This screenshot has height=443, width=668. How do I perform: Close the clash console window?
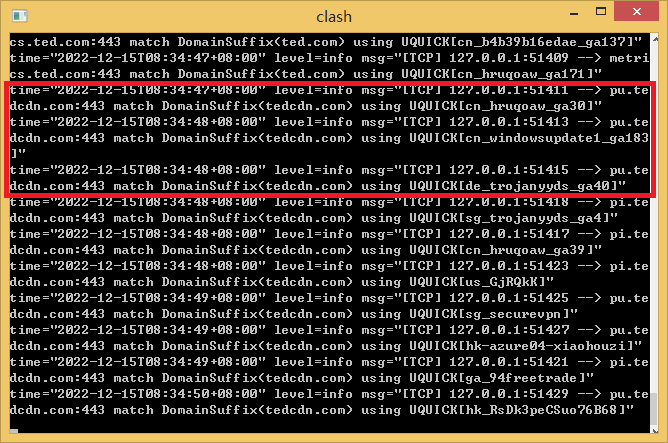click(636, 12)
